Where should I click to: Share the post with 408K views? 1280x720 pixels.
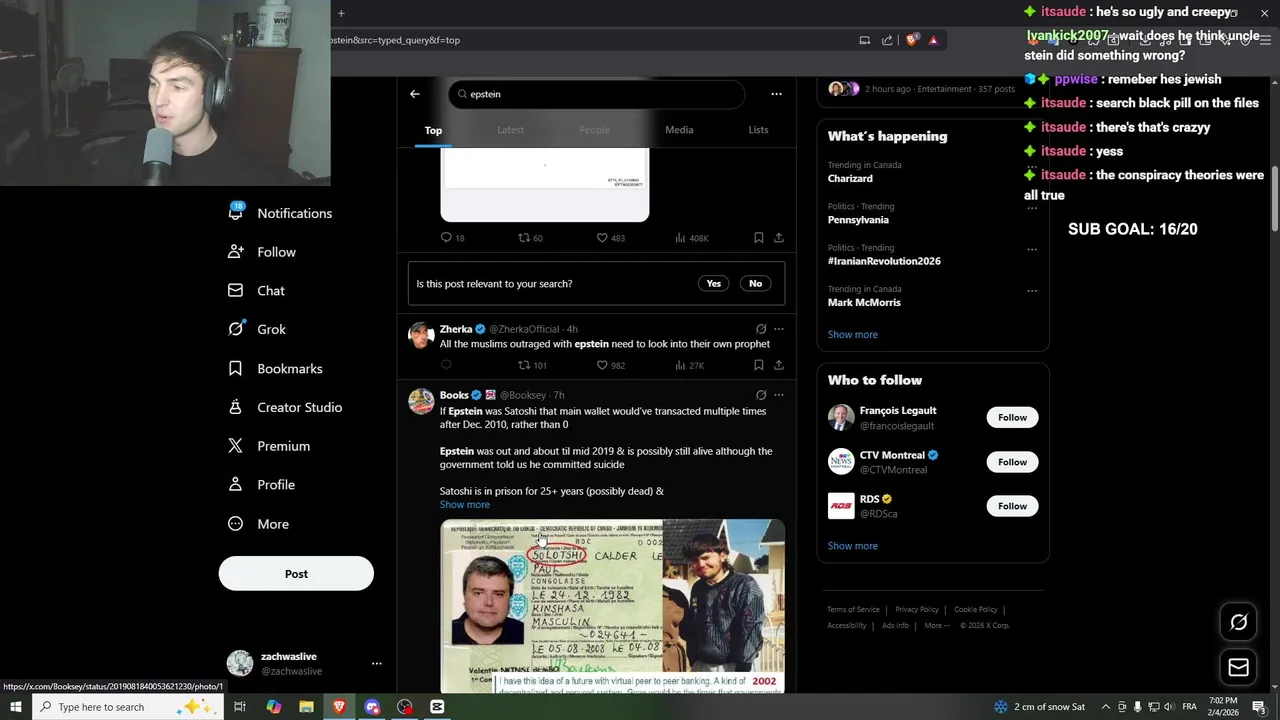click(x=778, y=238)
